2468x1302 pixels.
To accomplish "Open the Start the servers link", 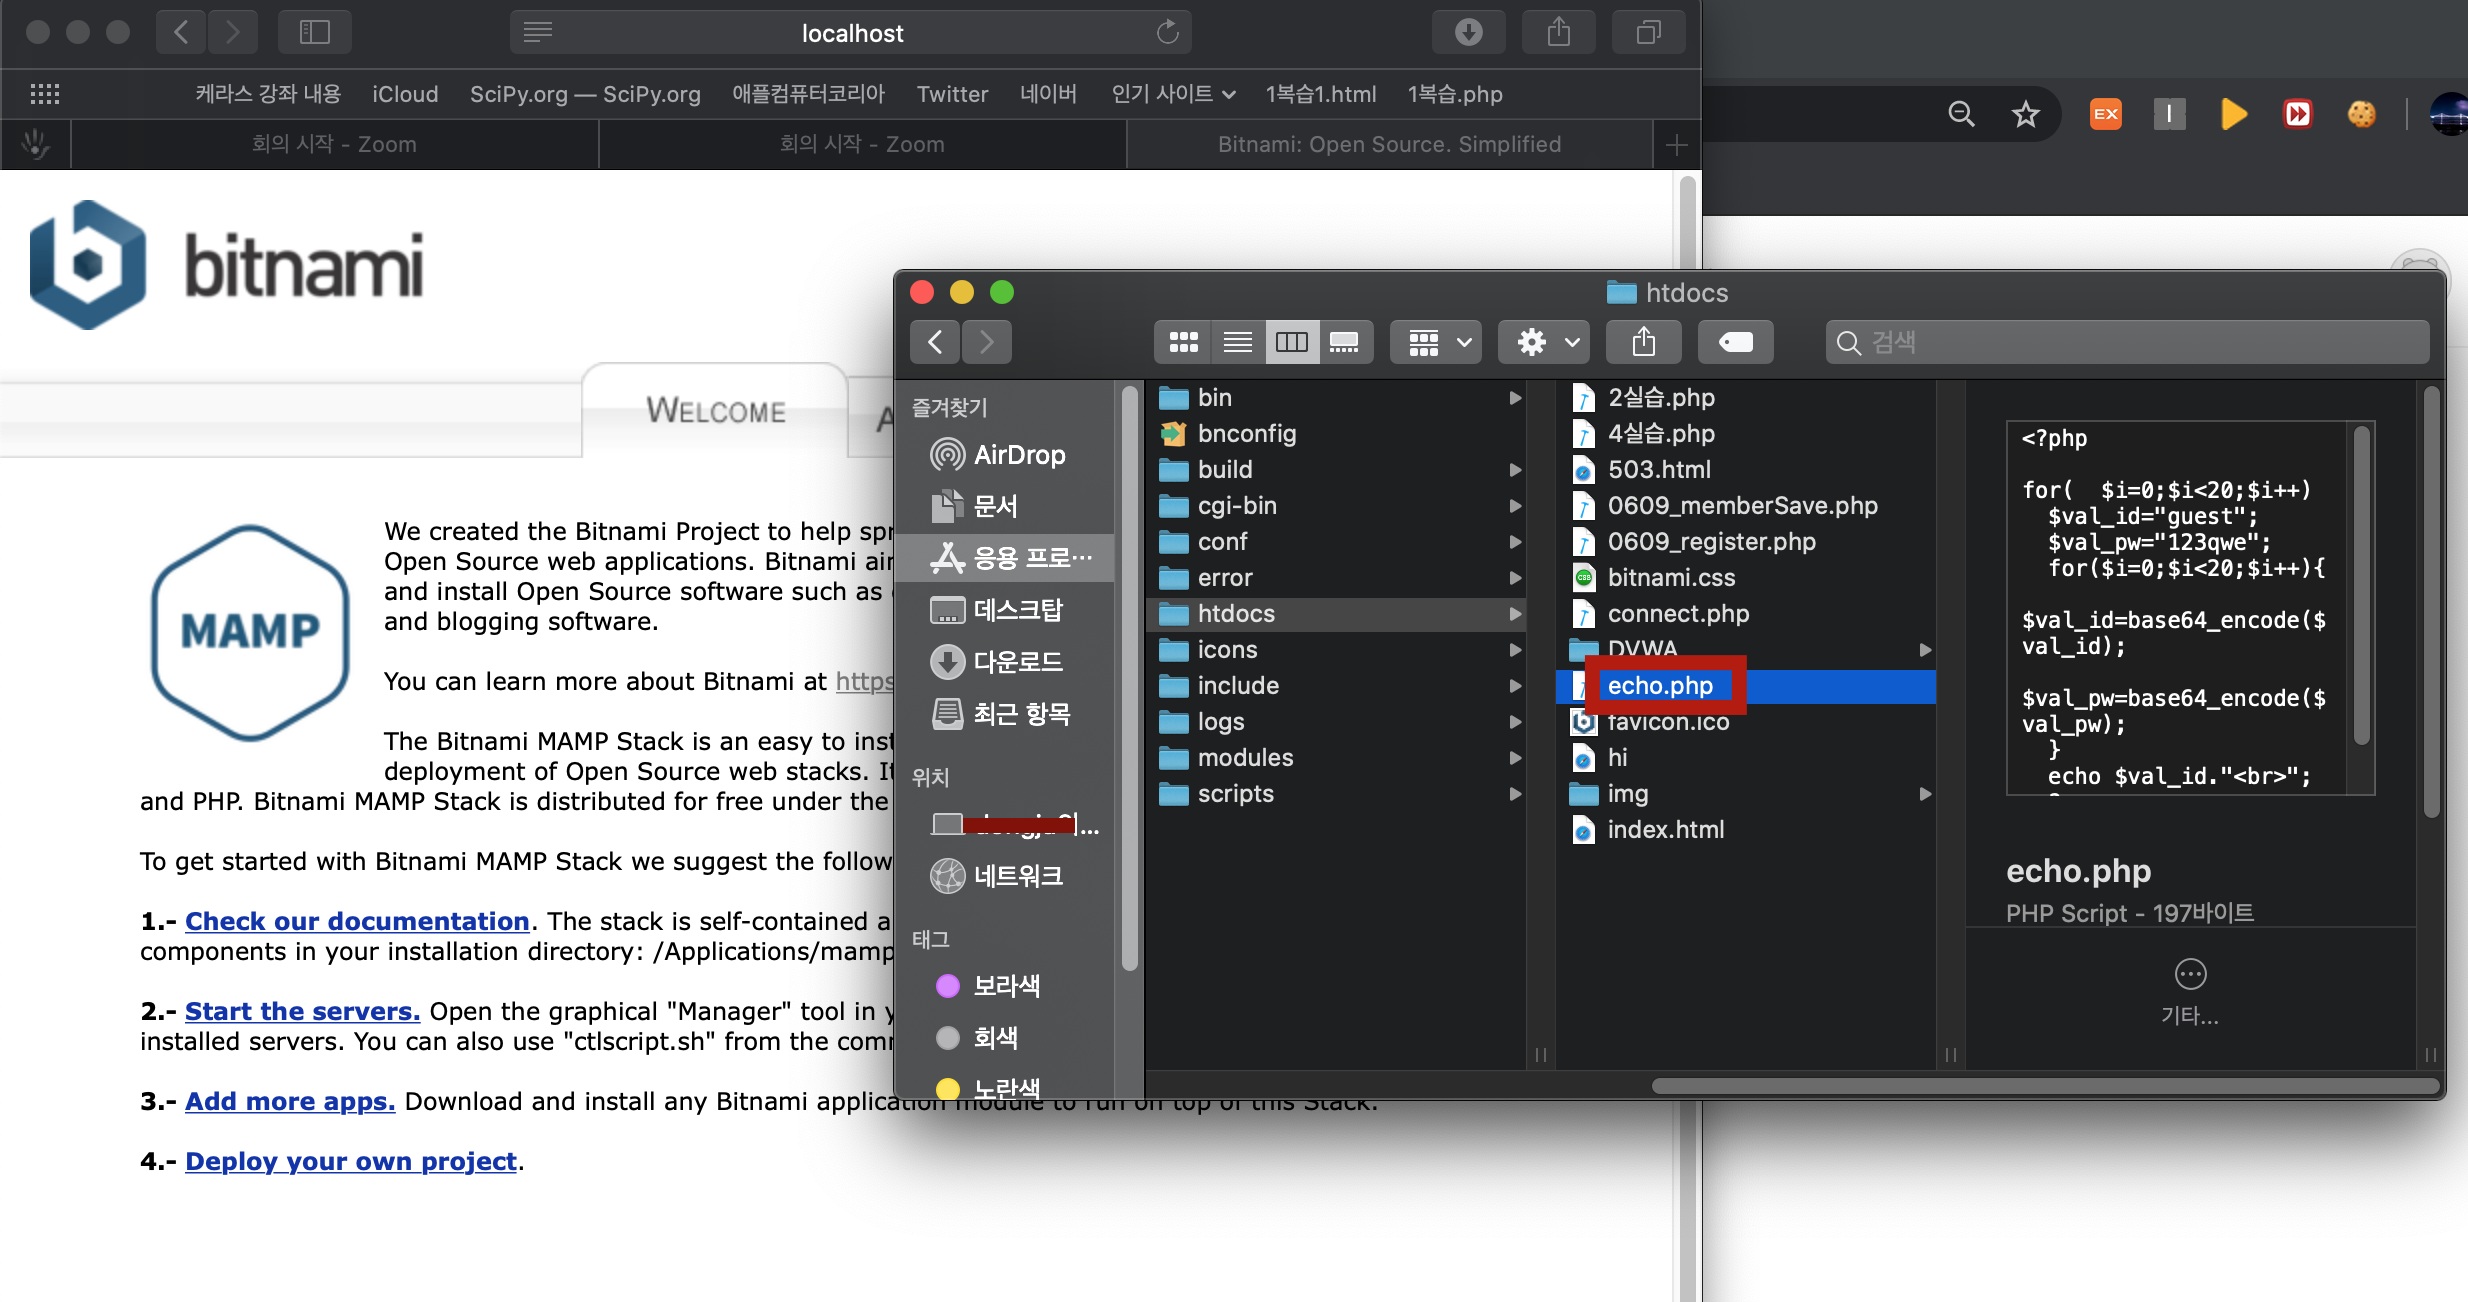I will [x=302, y=1011].
